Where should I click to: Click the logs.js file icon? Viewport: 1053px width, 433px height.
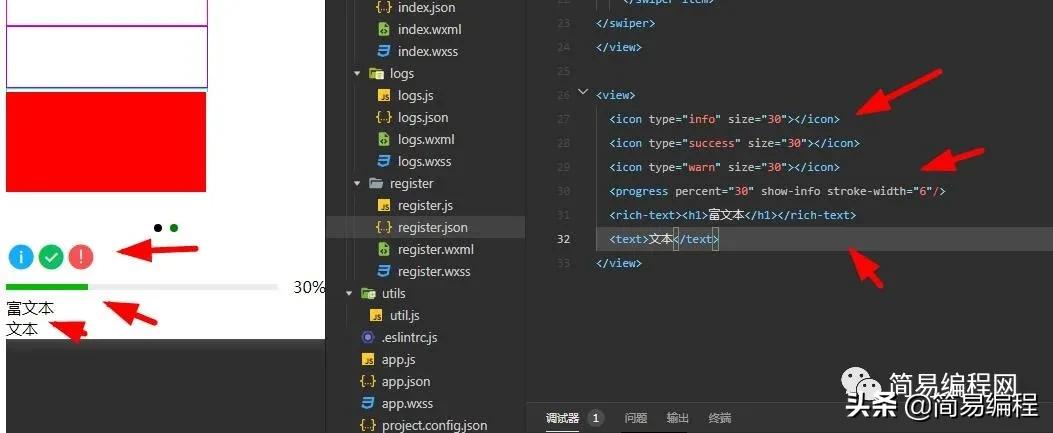point(384,96)
